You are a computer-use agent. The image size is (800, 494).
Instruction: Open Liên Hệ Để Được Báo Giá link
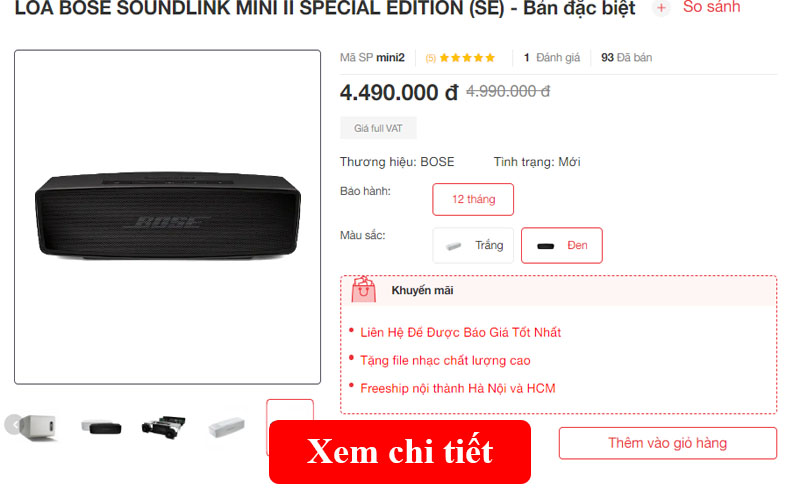(x=460, y=333)
